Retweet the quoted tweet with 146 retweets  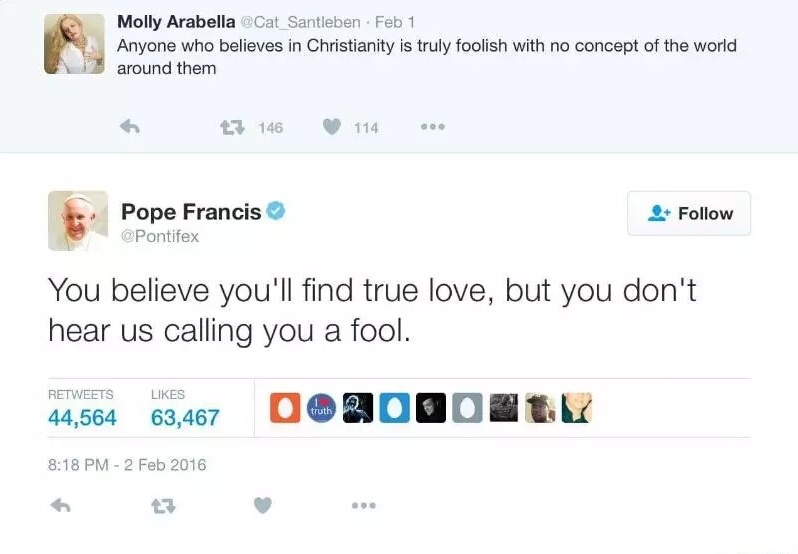click(232, 127)
